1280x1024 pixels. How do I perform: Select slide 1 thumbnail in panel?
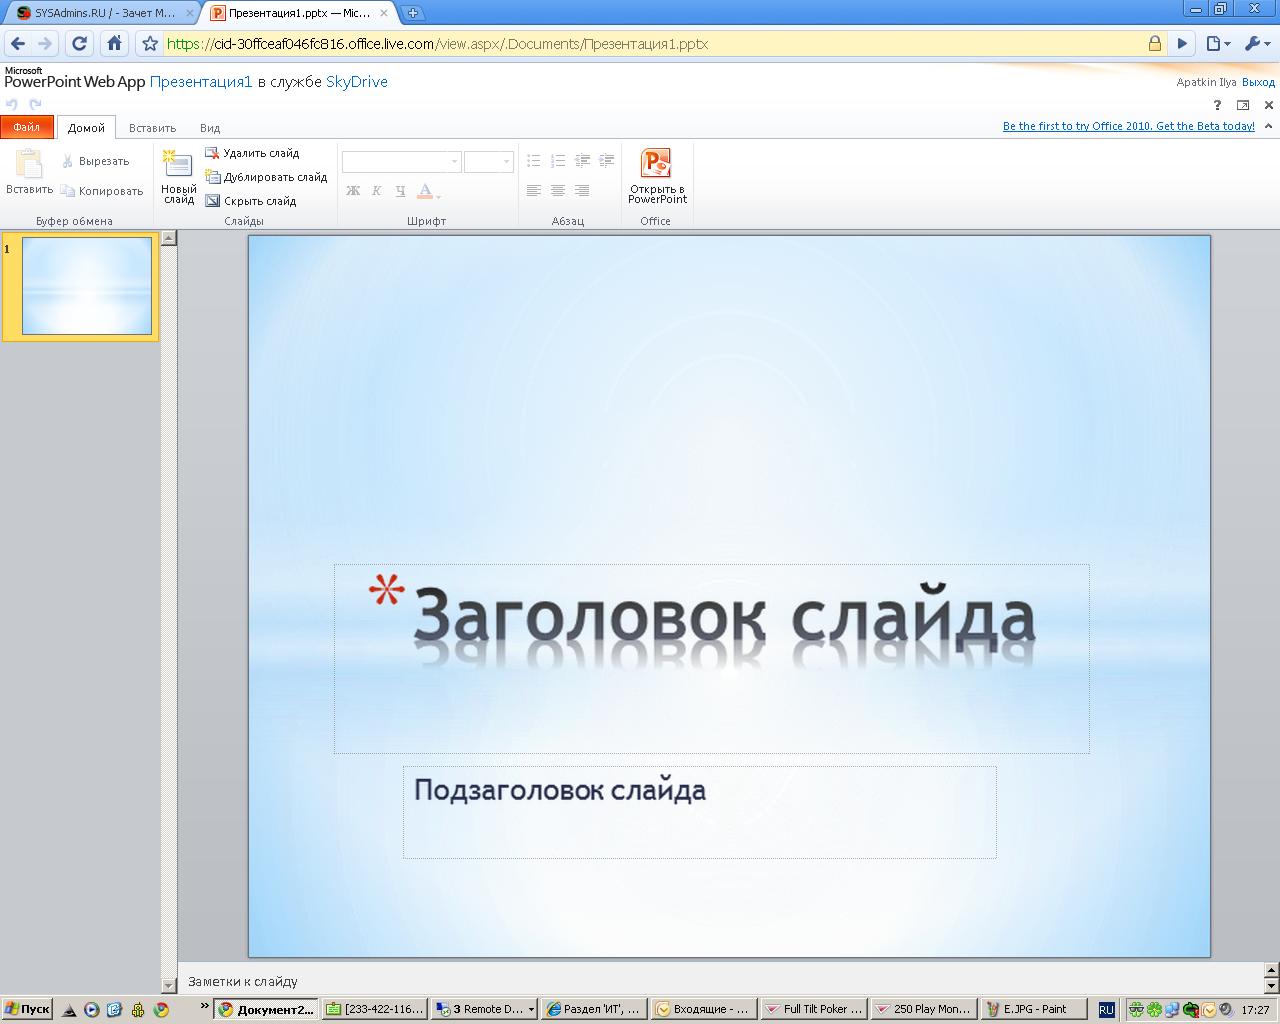(x=86, y=286)
